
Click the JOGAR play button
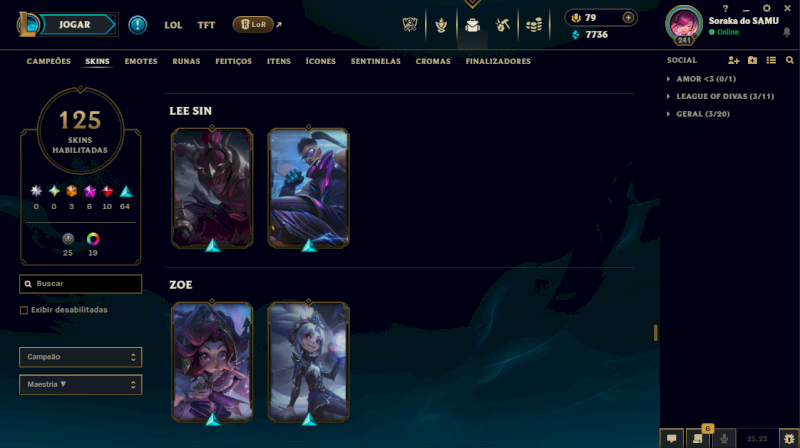[x=76, y=24]
